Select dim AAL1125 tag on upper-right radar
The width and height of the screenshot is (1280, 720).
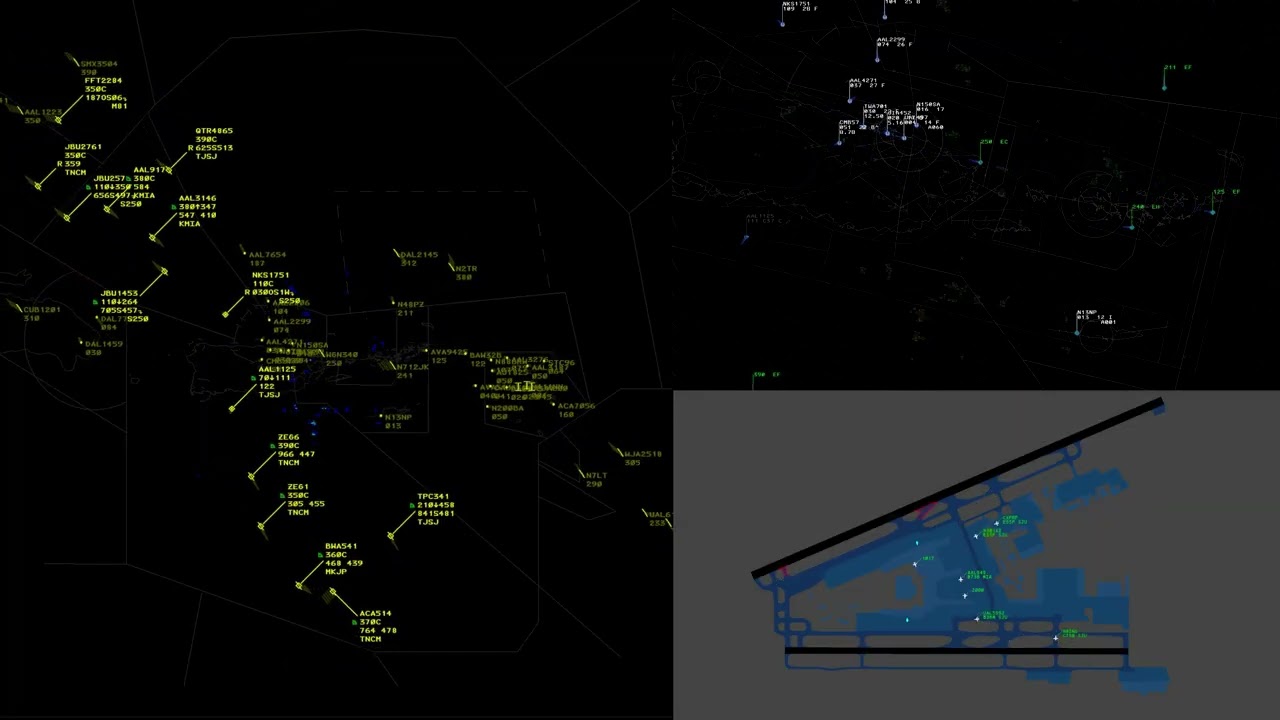click(x=761, y=218)
